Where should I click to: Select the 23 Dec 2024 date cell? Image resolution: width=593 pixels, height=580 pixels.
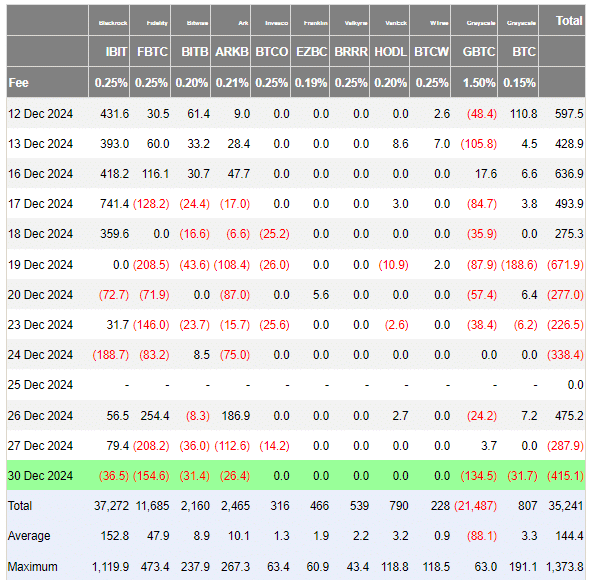[x=40, y=325]
